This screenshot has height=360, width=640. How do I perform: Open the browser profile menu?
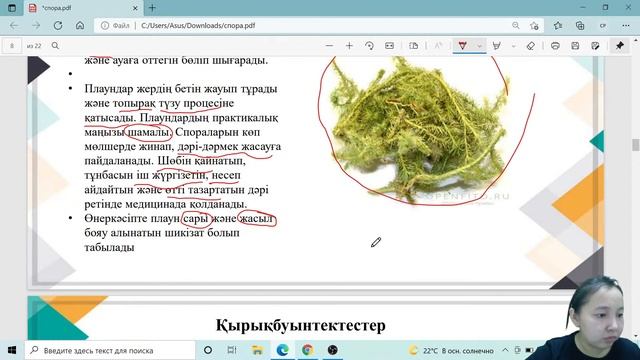click(603, 25)
